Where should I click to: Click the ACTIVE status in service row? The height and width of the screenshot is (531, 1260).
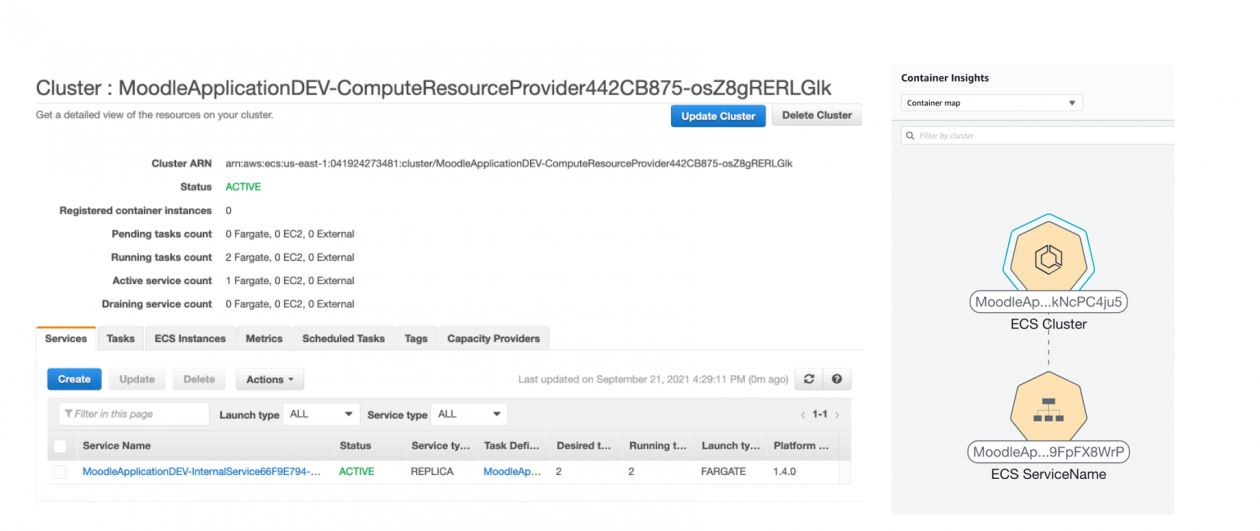pyautogui.click(x=355, y=471)
